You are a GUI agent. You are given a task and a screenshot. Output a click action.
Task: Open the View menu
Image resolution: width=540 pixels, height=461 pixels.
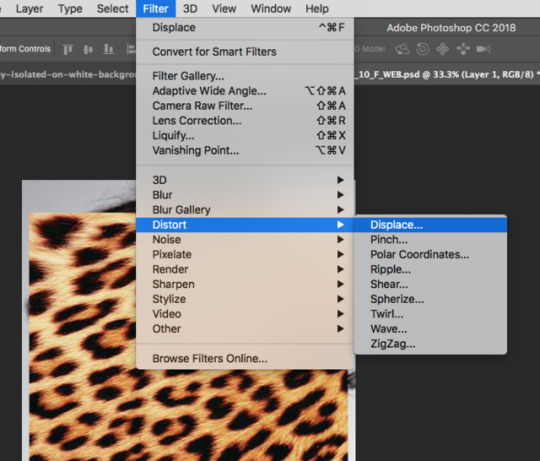coord(224,9)
